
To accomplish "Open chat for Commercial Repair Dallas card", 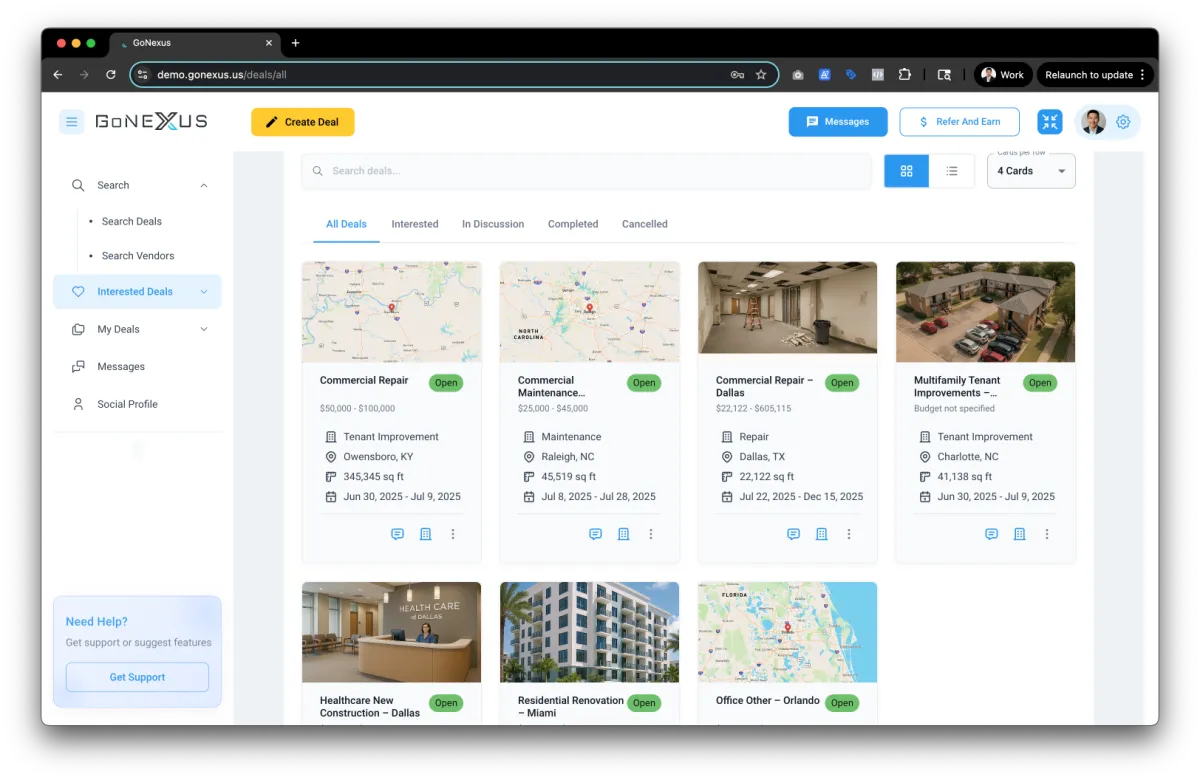I will click(793, 534).
